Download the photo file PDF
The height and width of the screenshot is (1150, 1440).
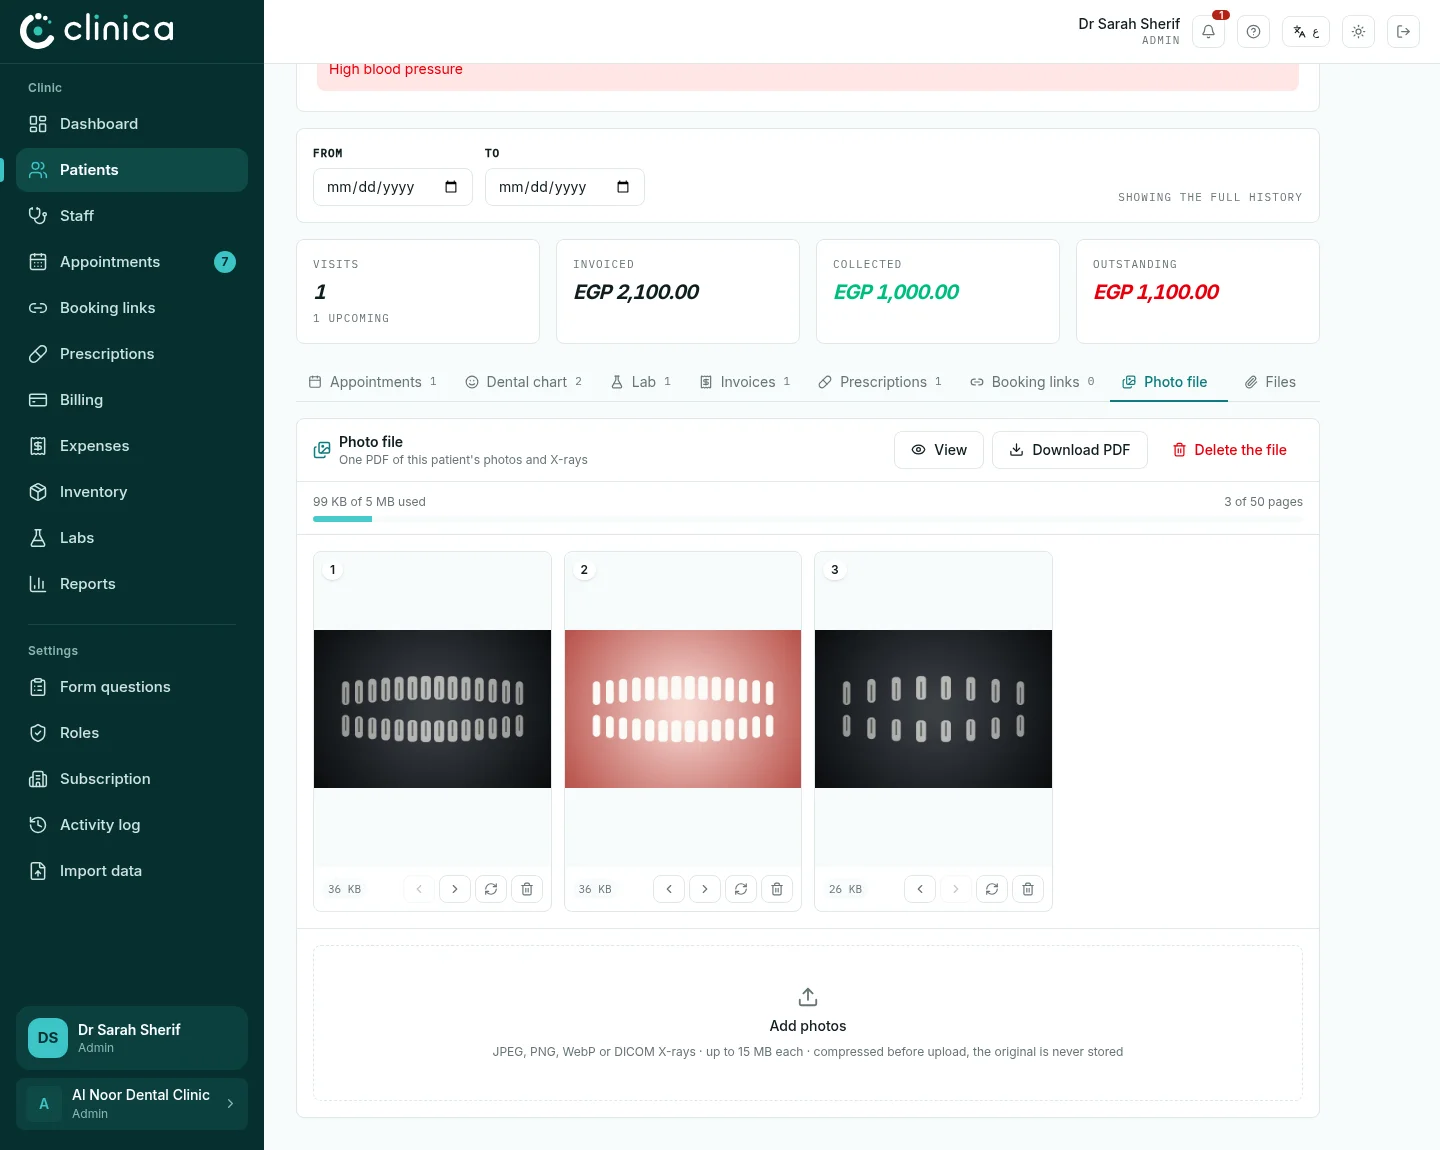pos(1070,450)
